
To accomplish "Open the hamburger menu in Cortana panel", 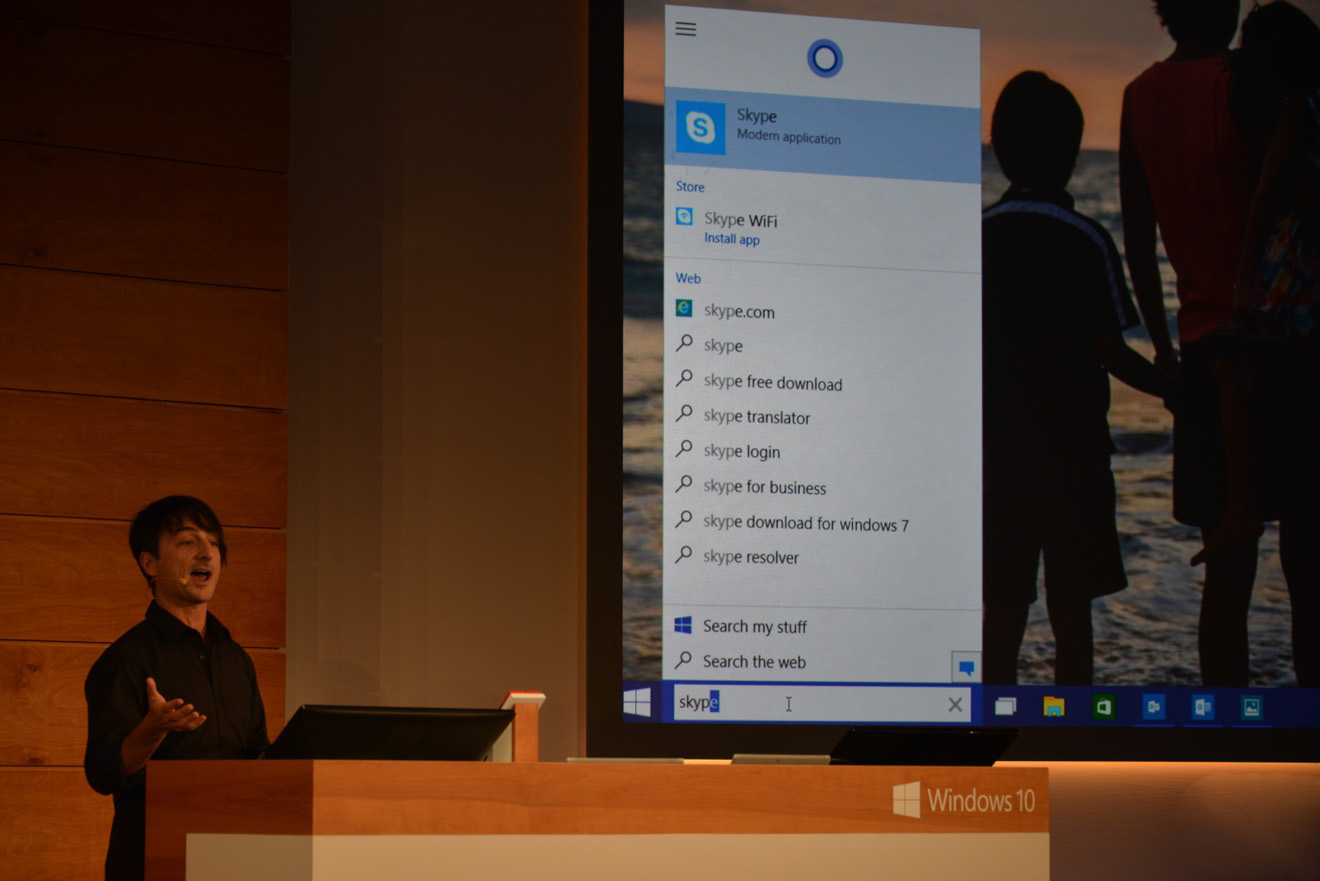I will (686, 29).
